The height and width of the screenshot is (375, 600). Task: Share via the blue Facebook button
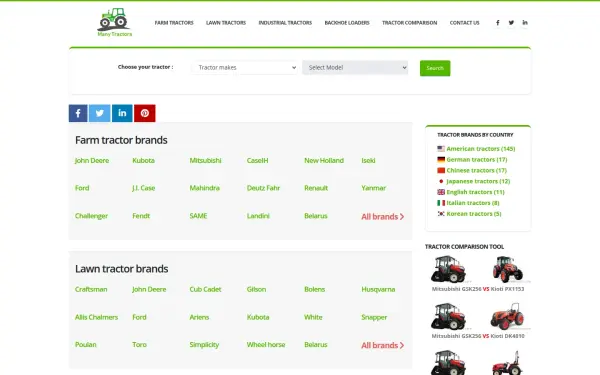78,113
